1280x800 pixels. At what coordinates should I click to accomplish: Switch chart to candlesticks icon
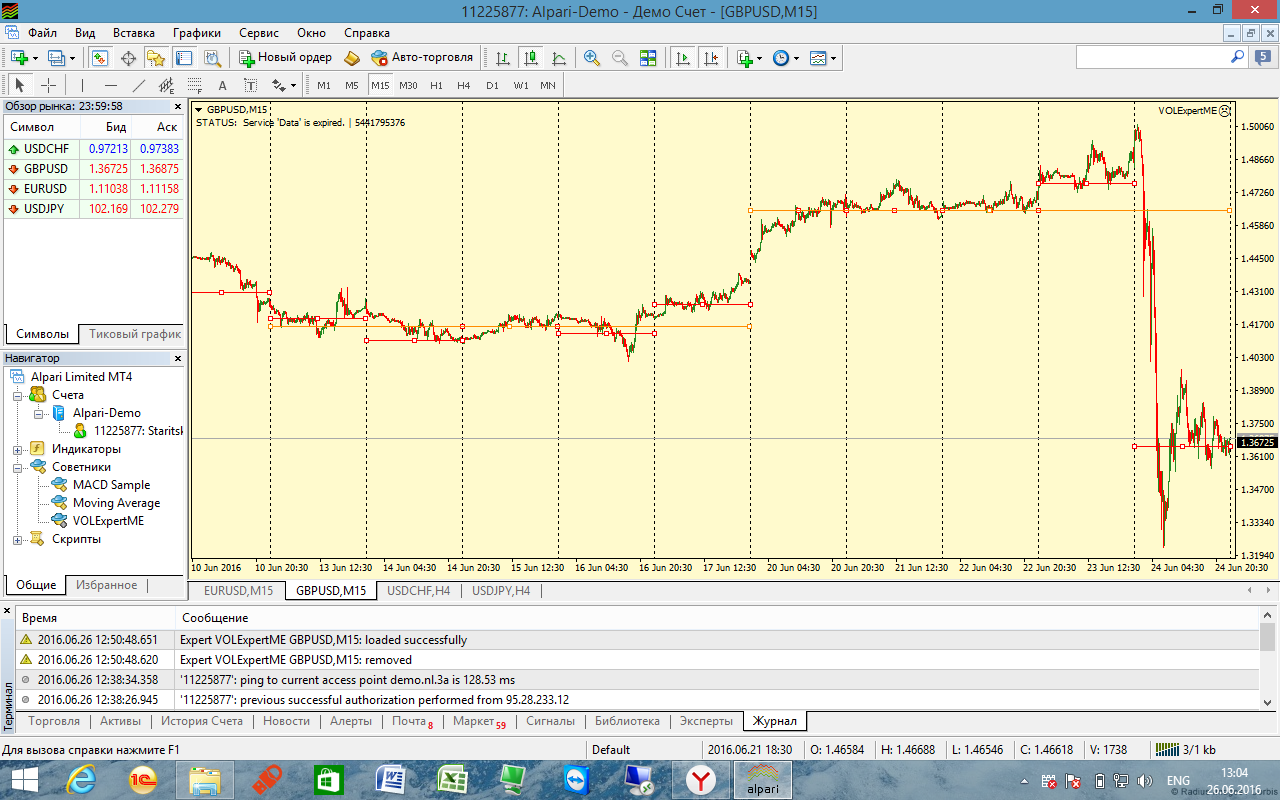531,58
